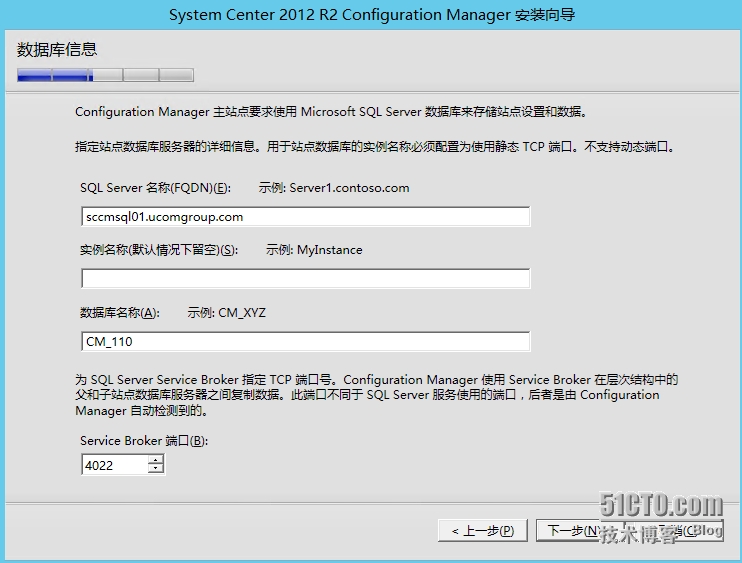Click the SQL Server name FQDN field
Image resolution: width=742 pixels, height=563 pixels.
(306, 217)
